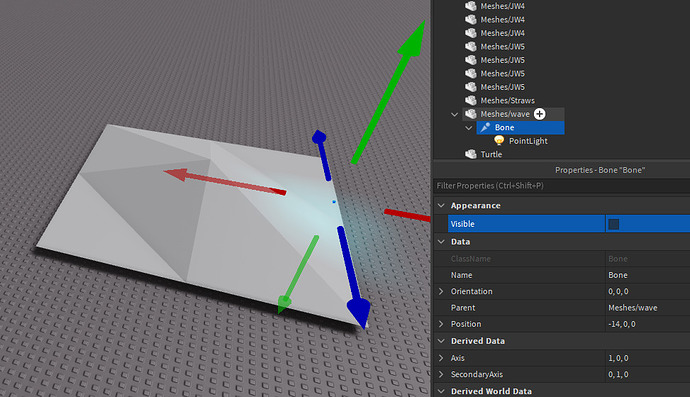
Task: Click the Bone icon in the Explorer
Action: coord(485,128)
